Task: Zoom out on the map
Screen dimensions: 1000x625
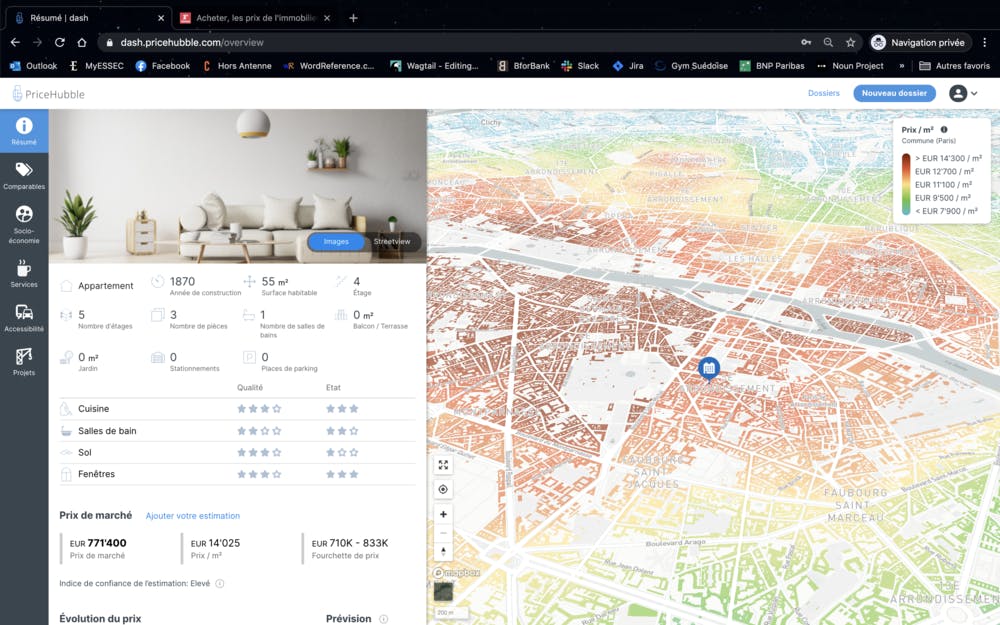Action: click(x=443, y=533)
